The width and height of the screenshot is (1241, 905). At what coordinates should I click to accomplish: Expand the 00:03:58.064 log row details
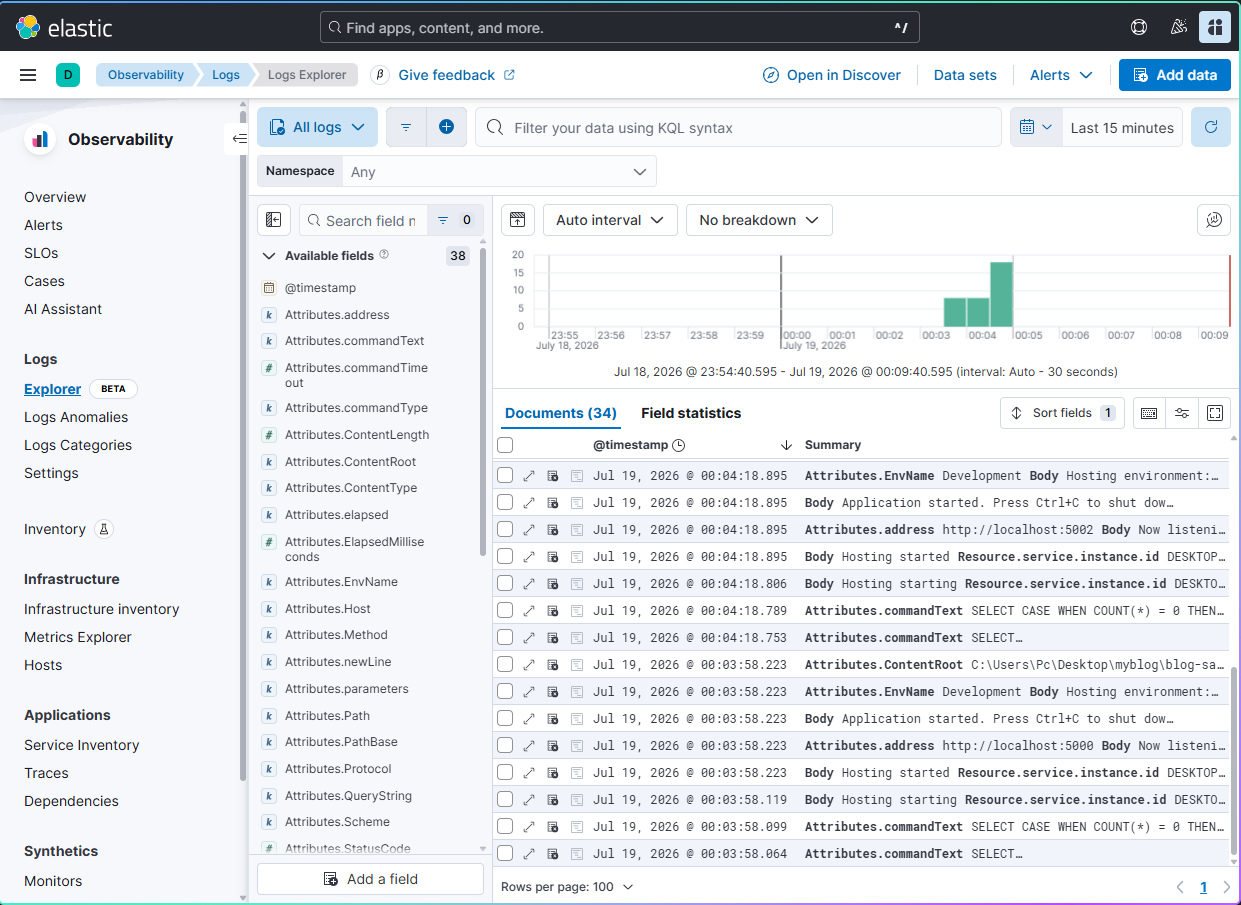click(x=529, y=854)
